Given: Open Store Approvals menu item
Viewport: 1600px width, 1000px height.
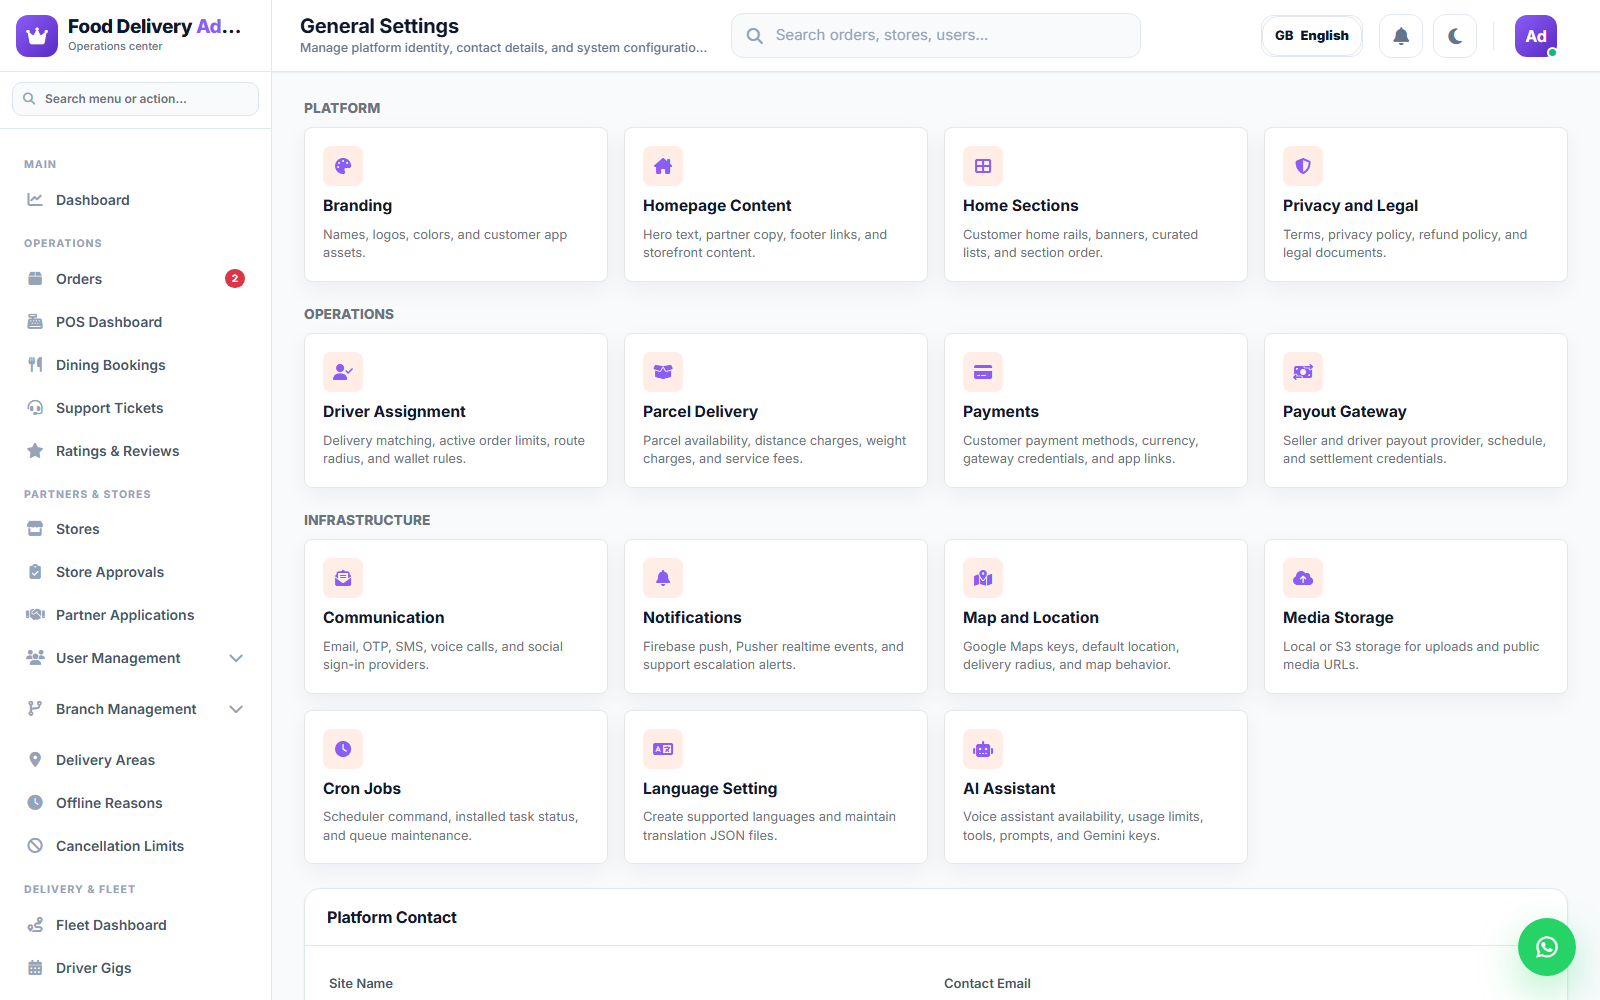Looking at the screenshot, I should (135, 572).
